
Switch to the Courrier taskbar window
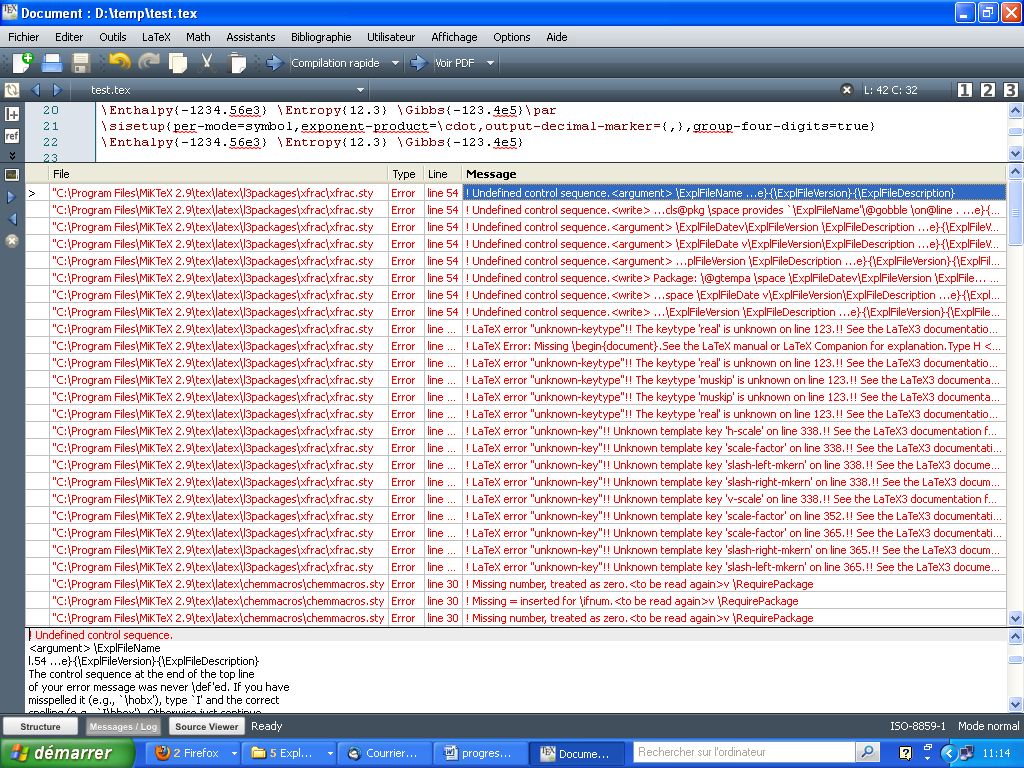pyautogui.click(x=385, y=753)
